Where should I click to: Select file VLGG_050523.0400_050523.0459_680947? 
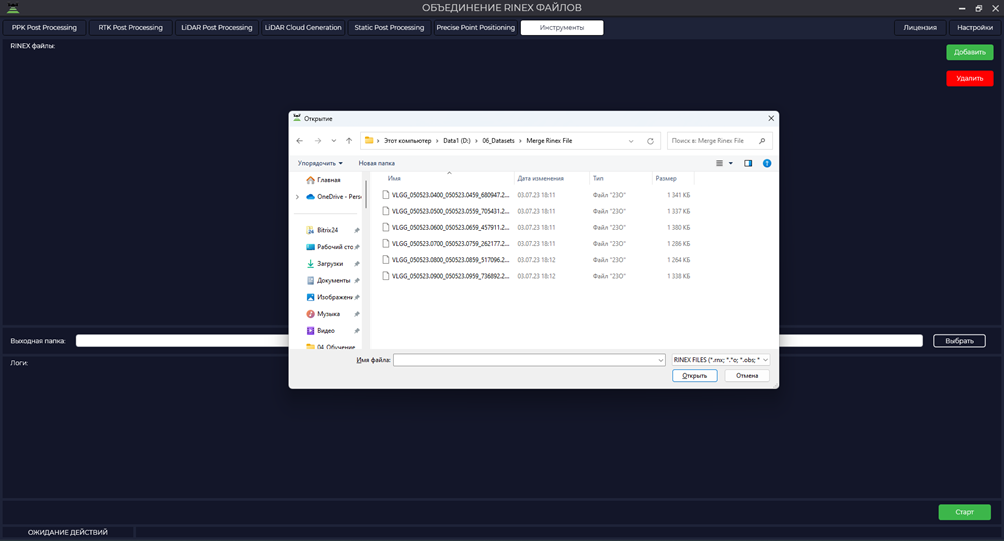click(x=450, y=195)
